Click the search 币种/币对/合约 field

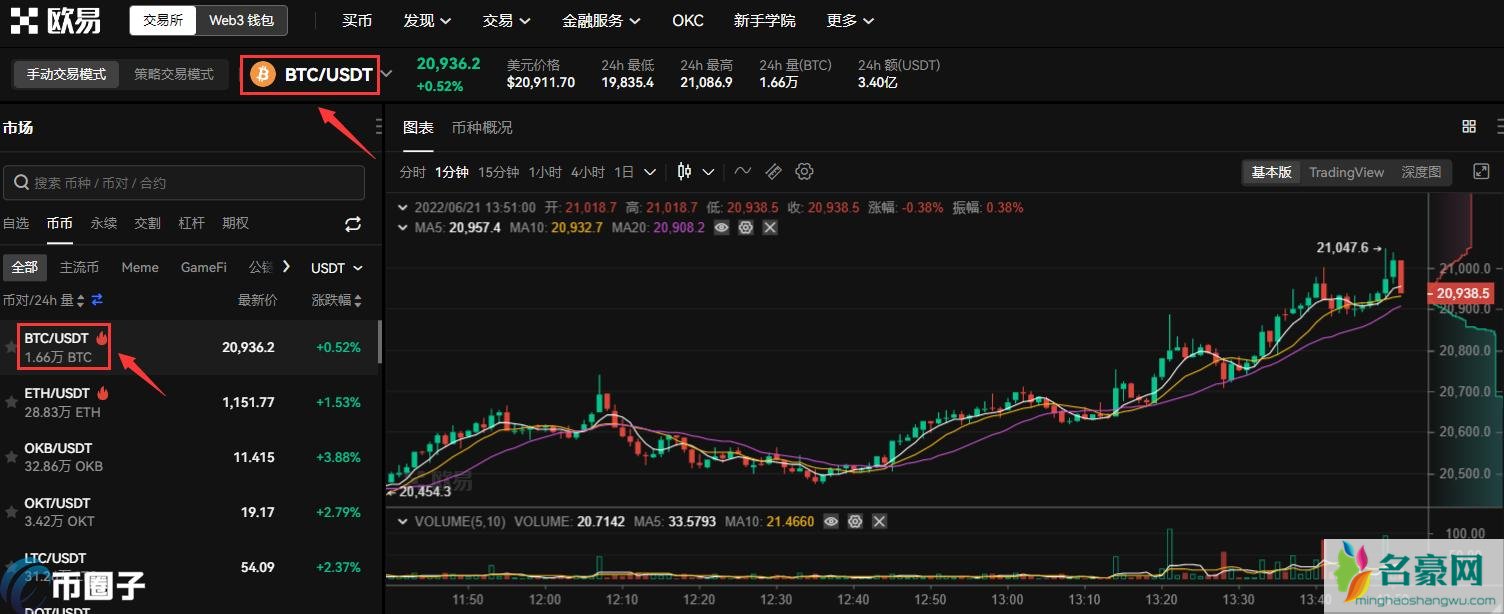pos(184,183)
